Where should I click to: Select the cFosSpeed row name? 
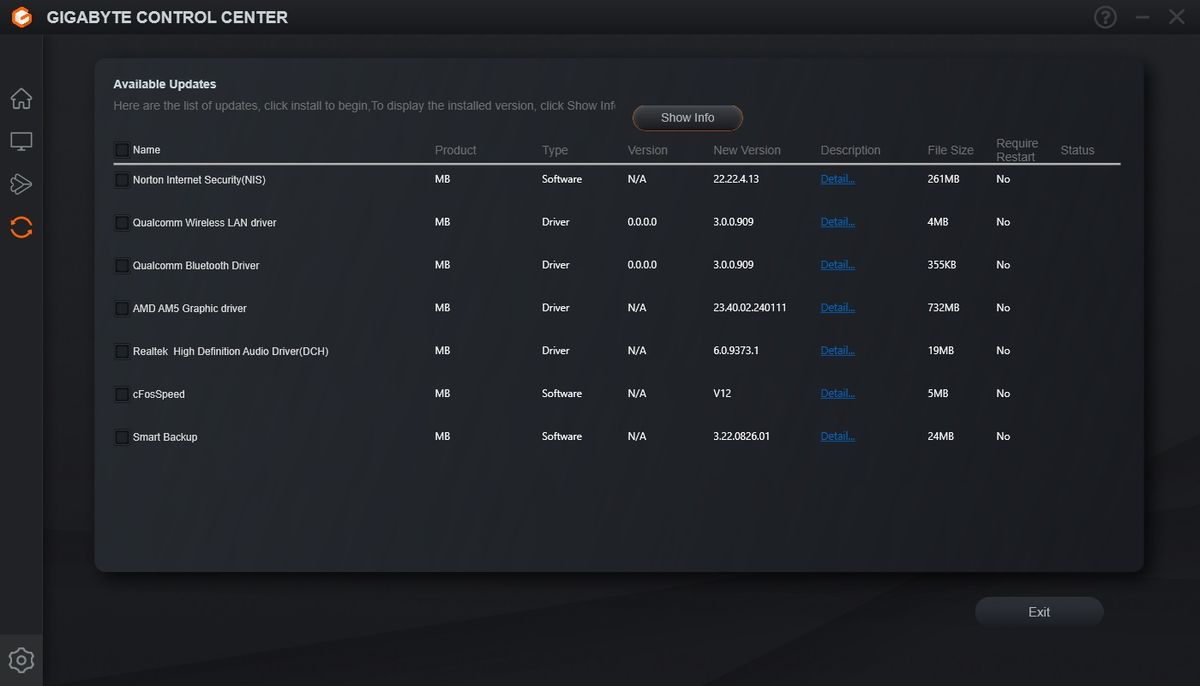159,394
